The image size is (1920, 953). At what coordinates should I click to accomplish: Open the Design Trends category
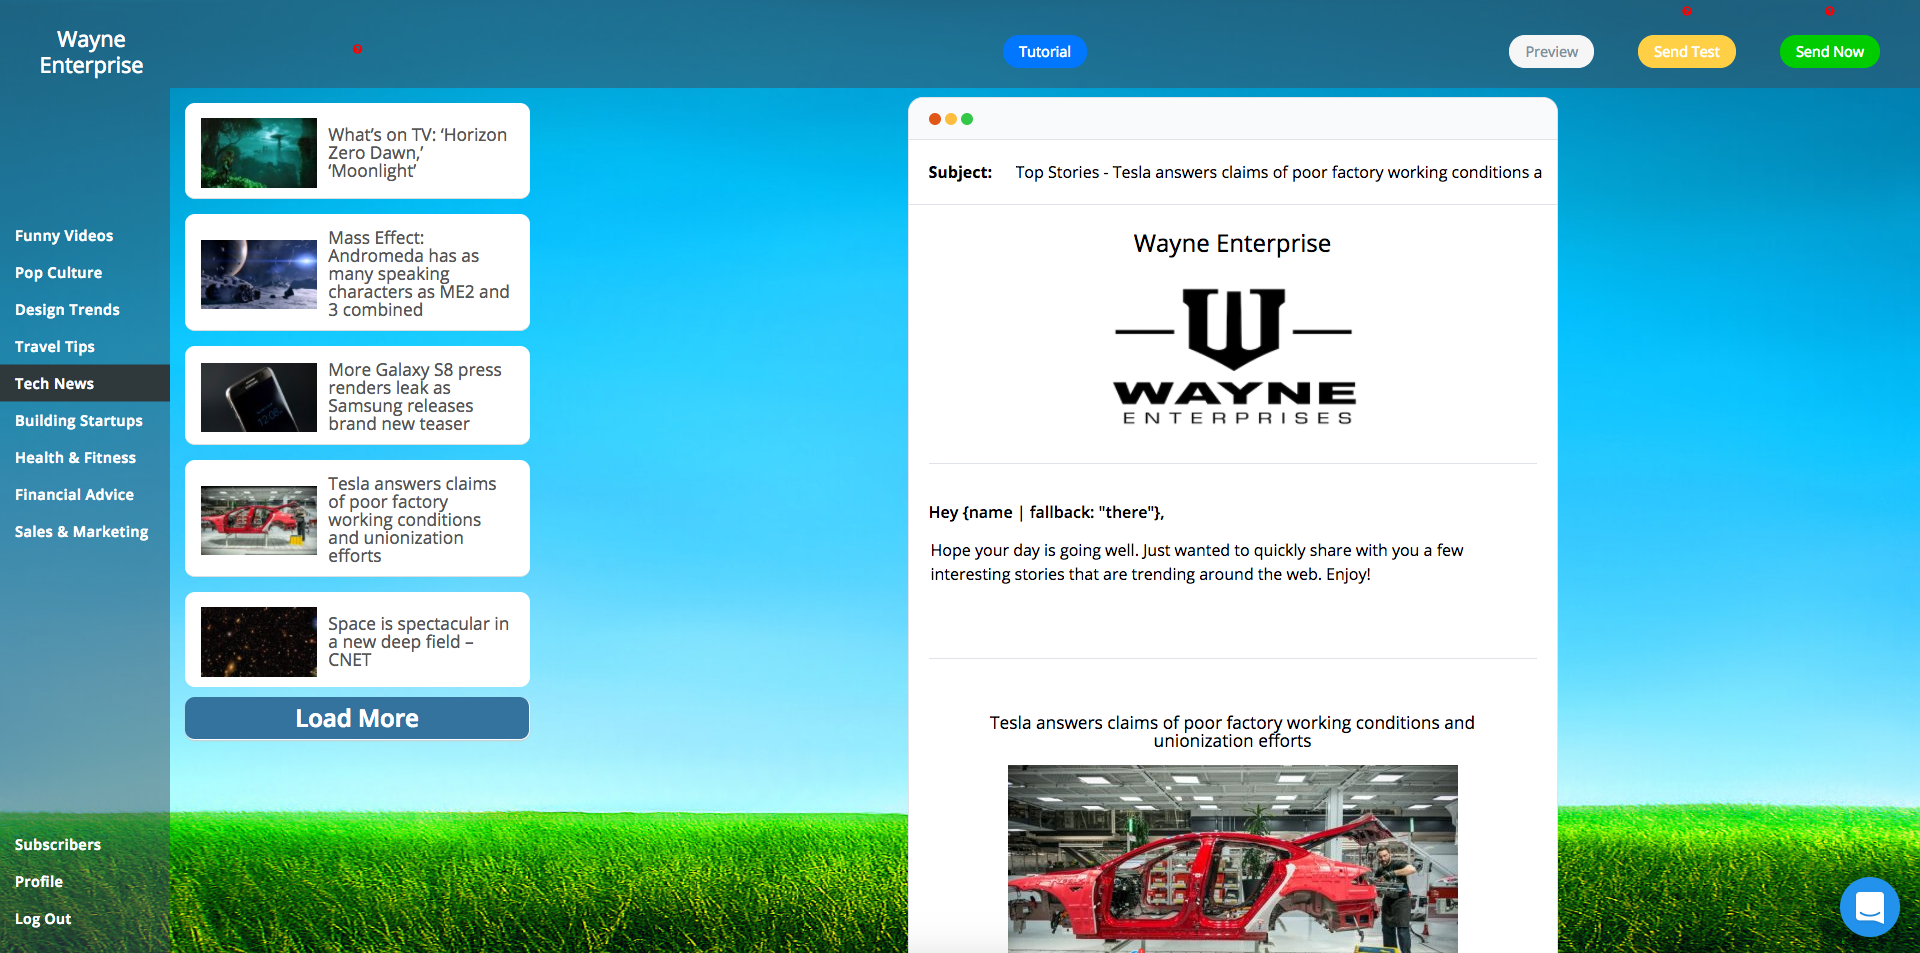(67, 310)
